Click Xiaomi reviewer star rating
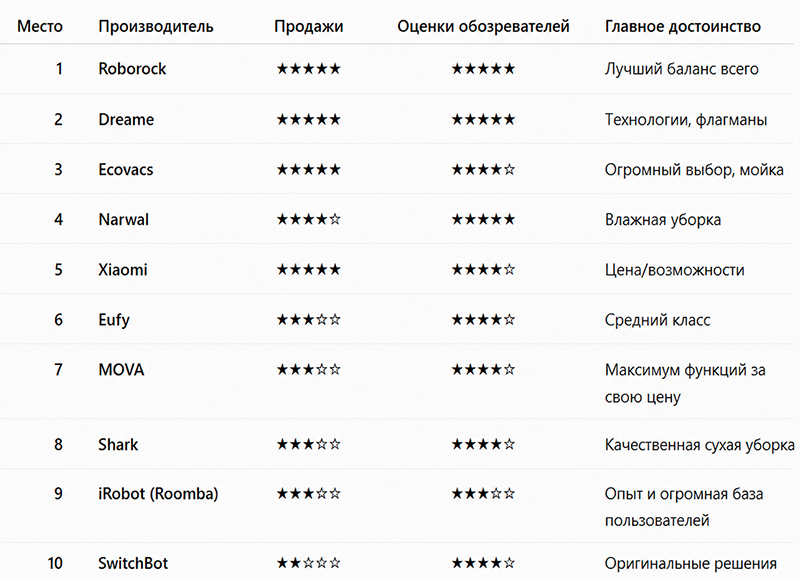Viewport: 800px width, 579px height. (x=483, y=269)
